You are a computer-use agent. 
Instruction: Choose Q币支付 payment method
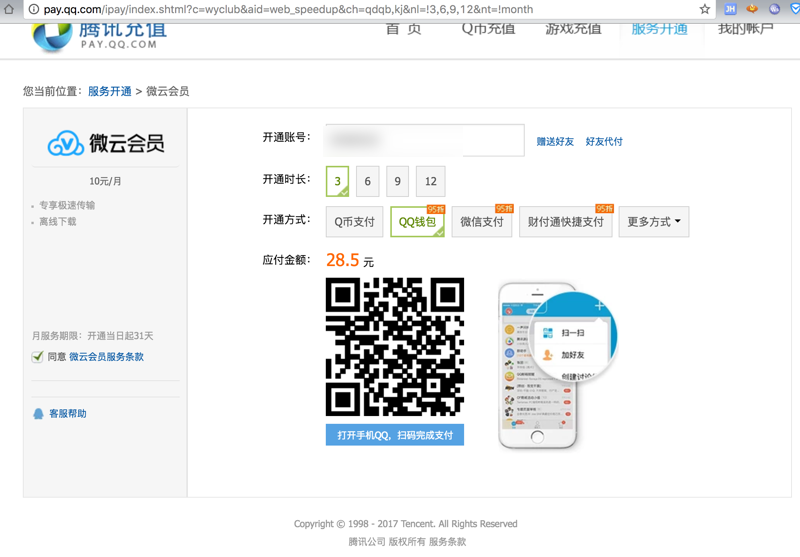(x=355, y=222)
